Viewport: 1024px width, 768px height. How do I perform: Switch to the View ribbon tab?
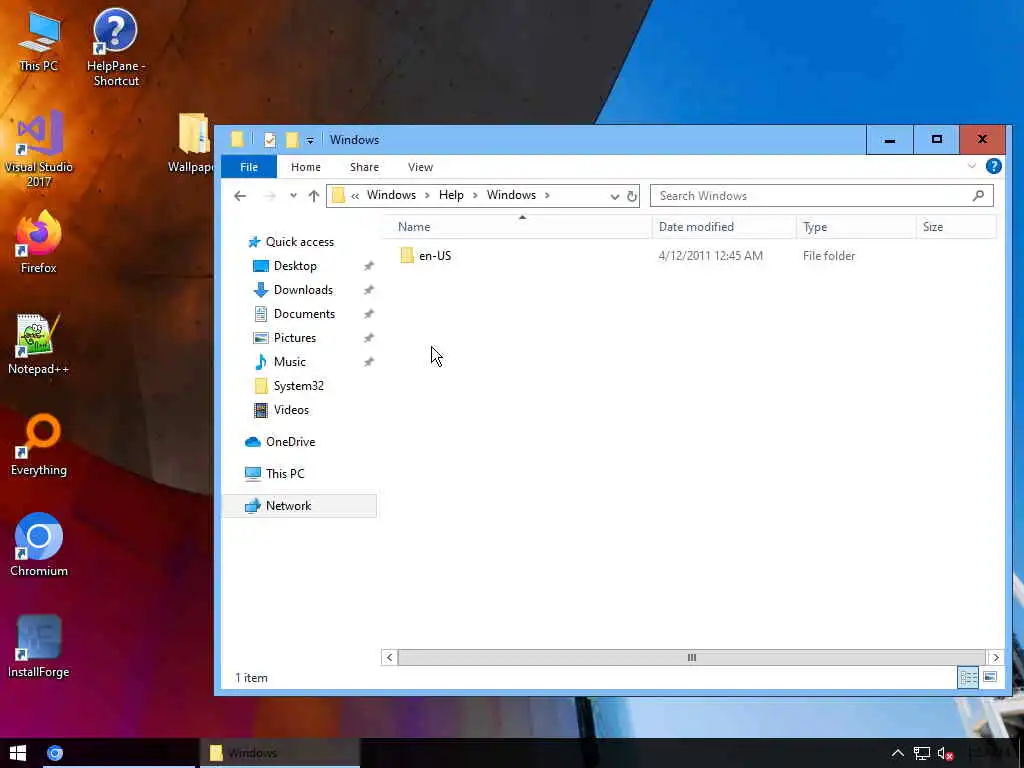421,167
